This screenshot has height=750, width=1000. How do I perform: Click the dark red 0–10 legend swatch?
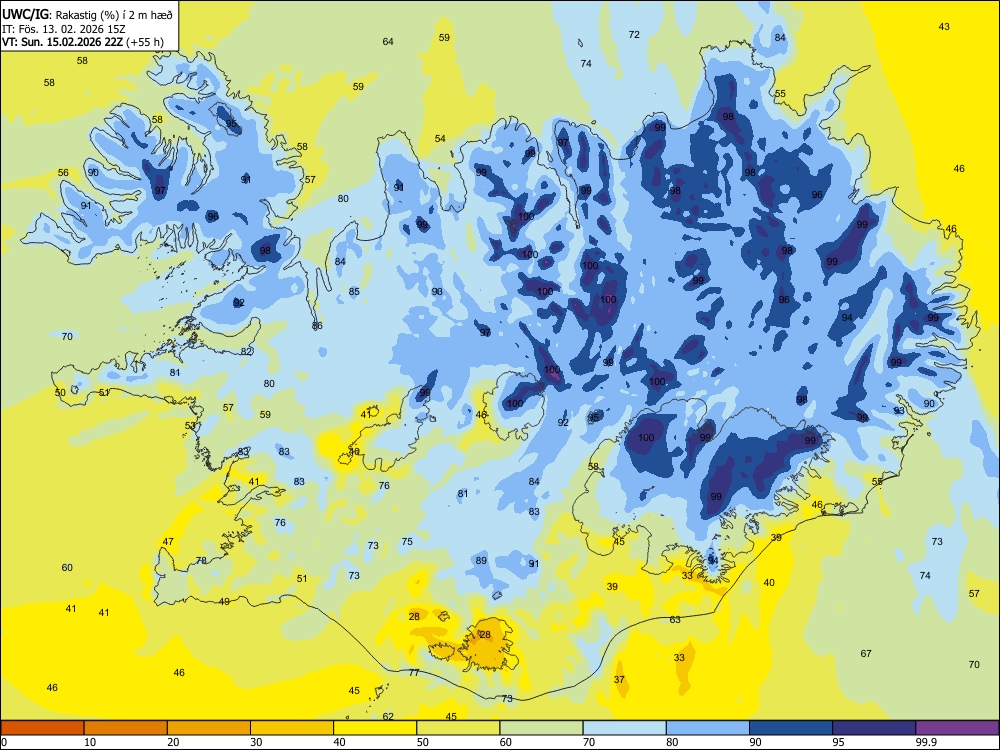point(42,728)
